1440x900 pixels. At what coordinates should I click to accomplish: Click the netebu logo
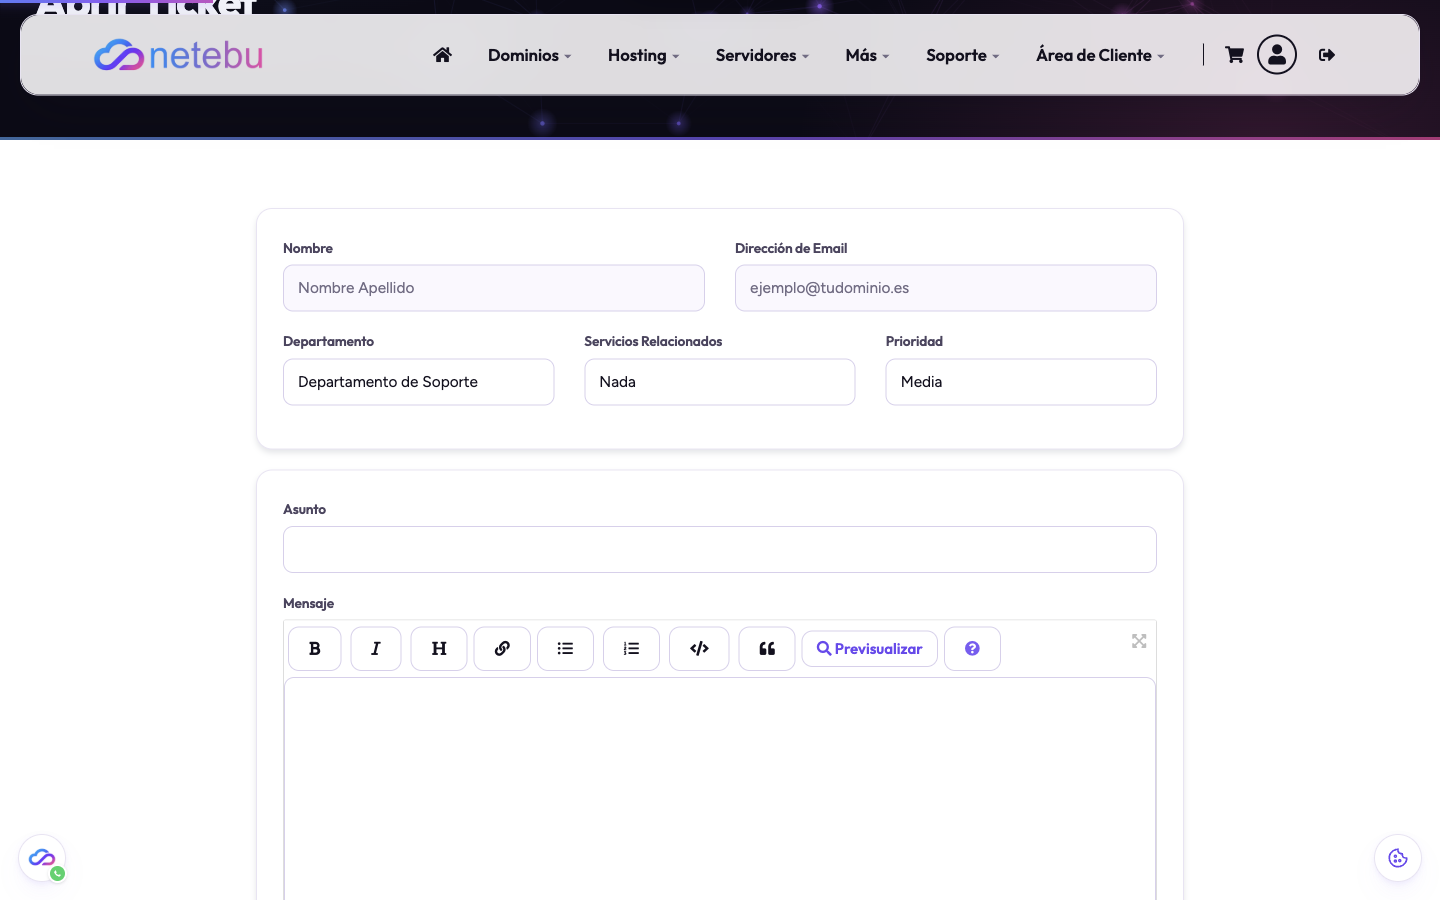point(178,55)
